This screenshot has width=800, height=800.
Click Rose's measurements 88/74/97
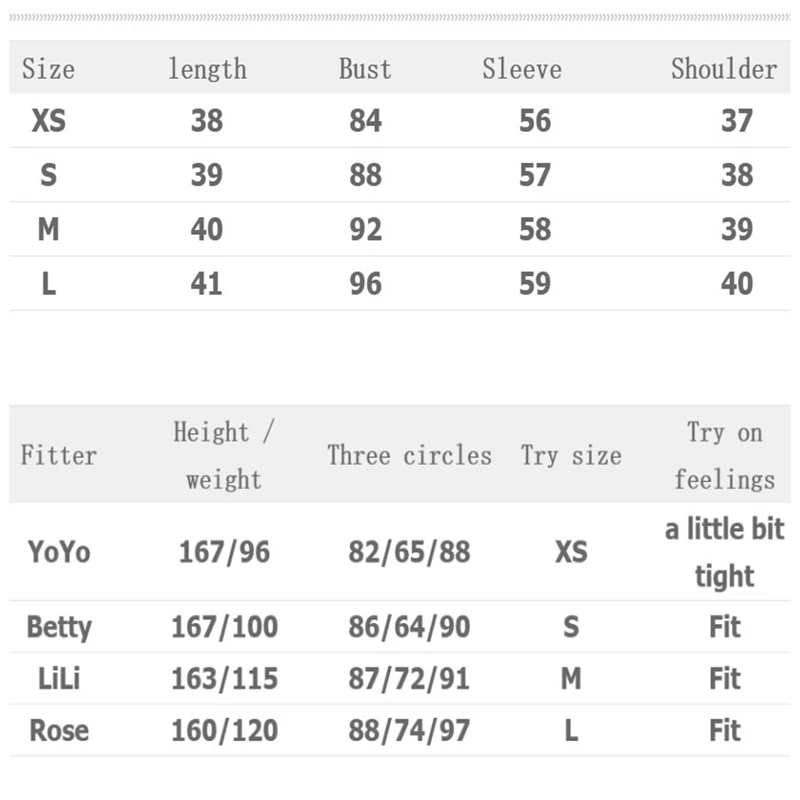(x=409, y=731)
